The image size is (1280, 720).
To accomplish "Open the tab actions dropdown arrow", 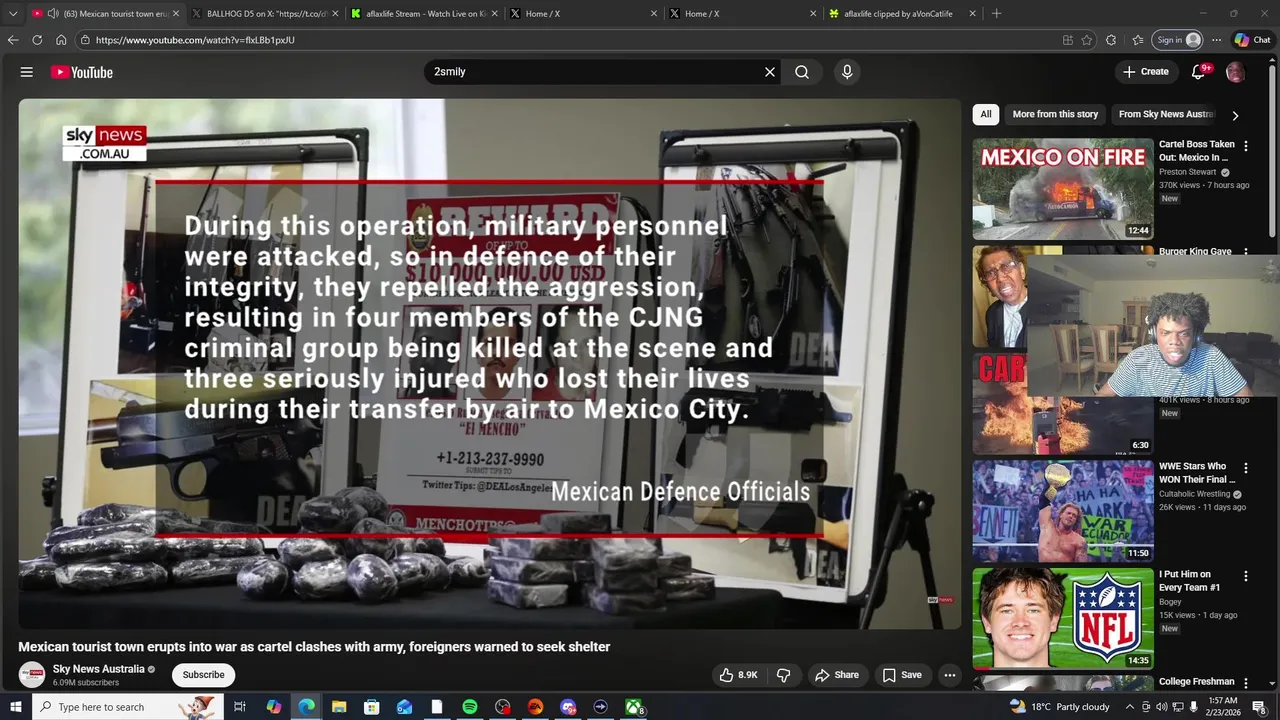I will coord(13,14).
